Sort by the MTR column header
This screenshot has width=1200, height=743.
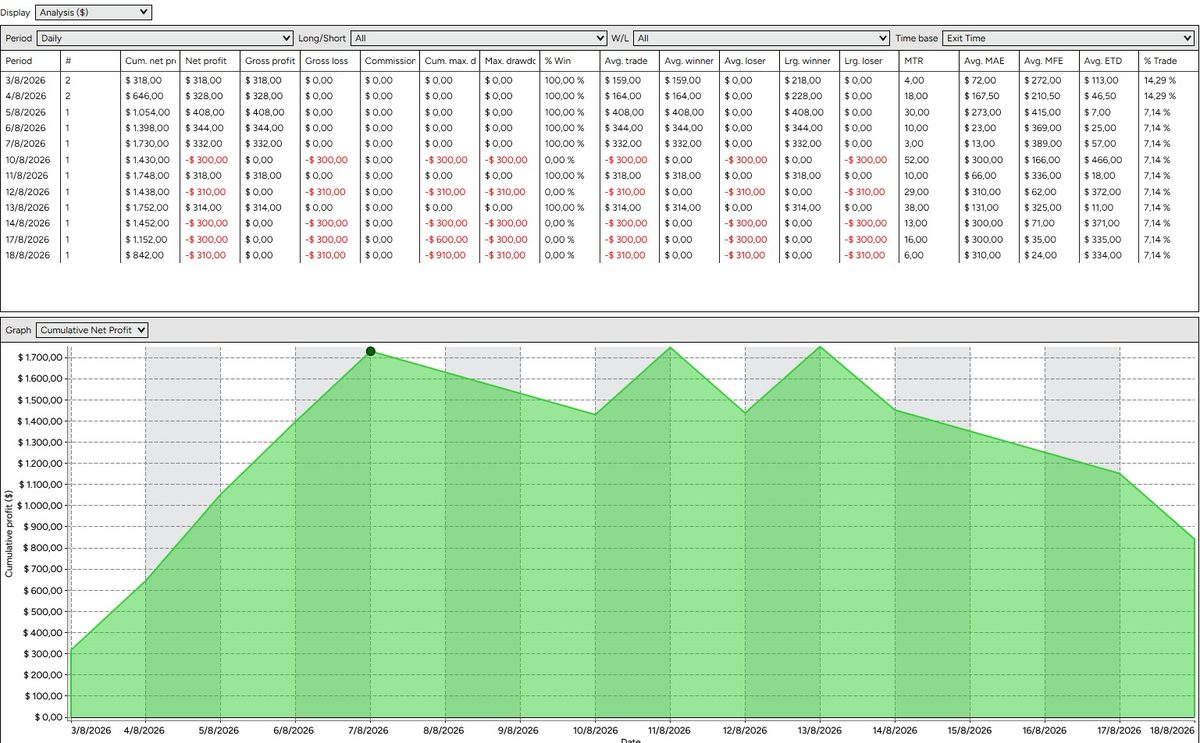coord(930,61)
